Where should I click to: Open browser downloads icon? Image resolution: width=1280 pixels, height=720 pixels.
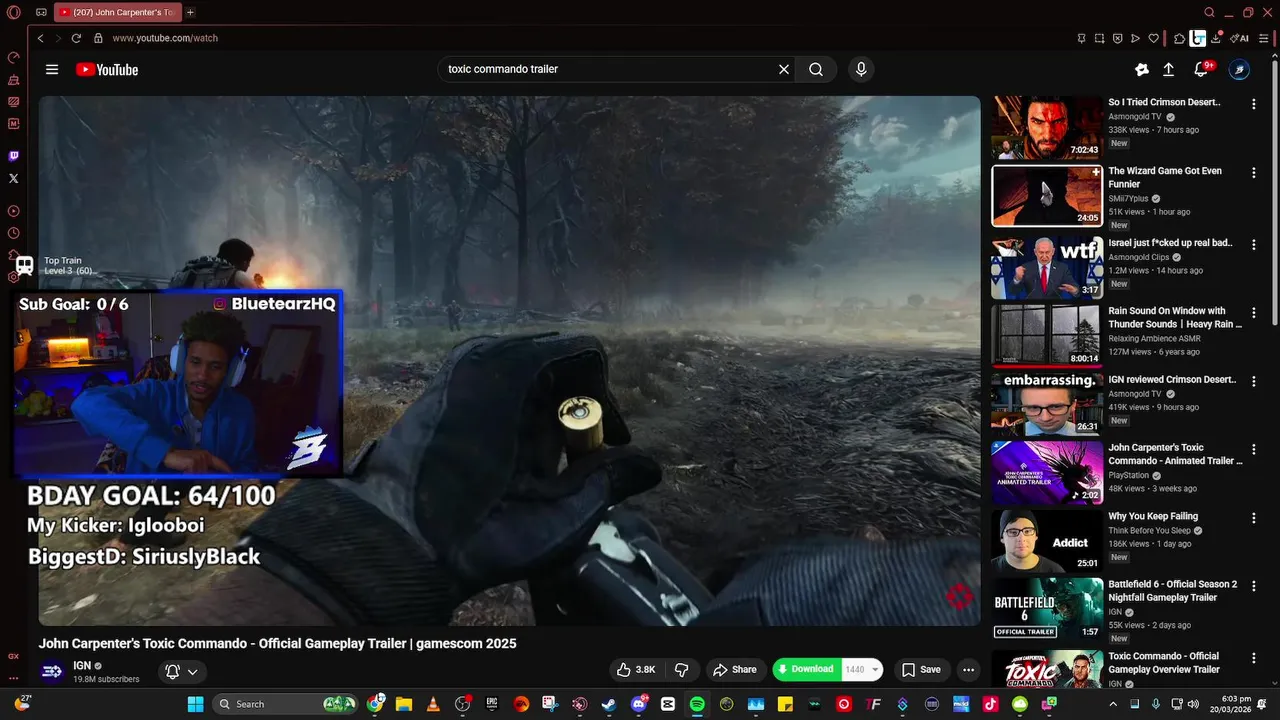(x=1216, y=38)
